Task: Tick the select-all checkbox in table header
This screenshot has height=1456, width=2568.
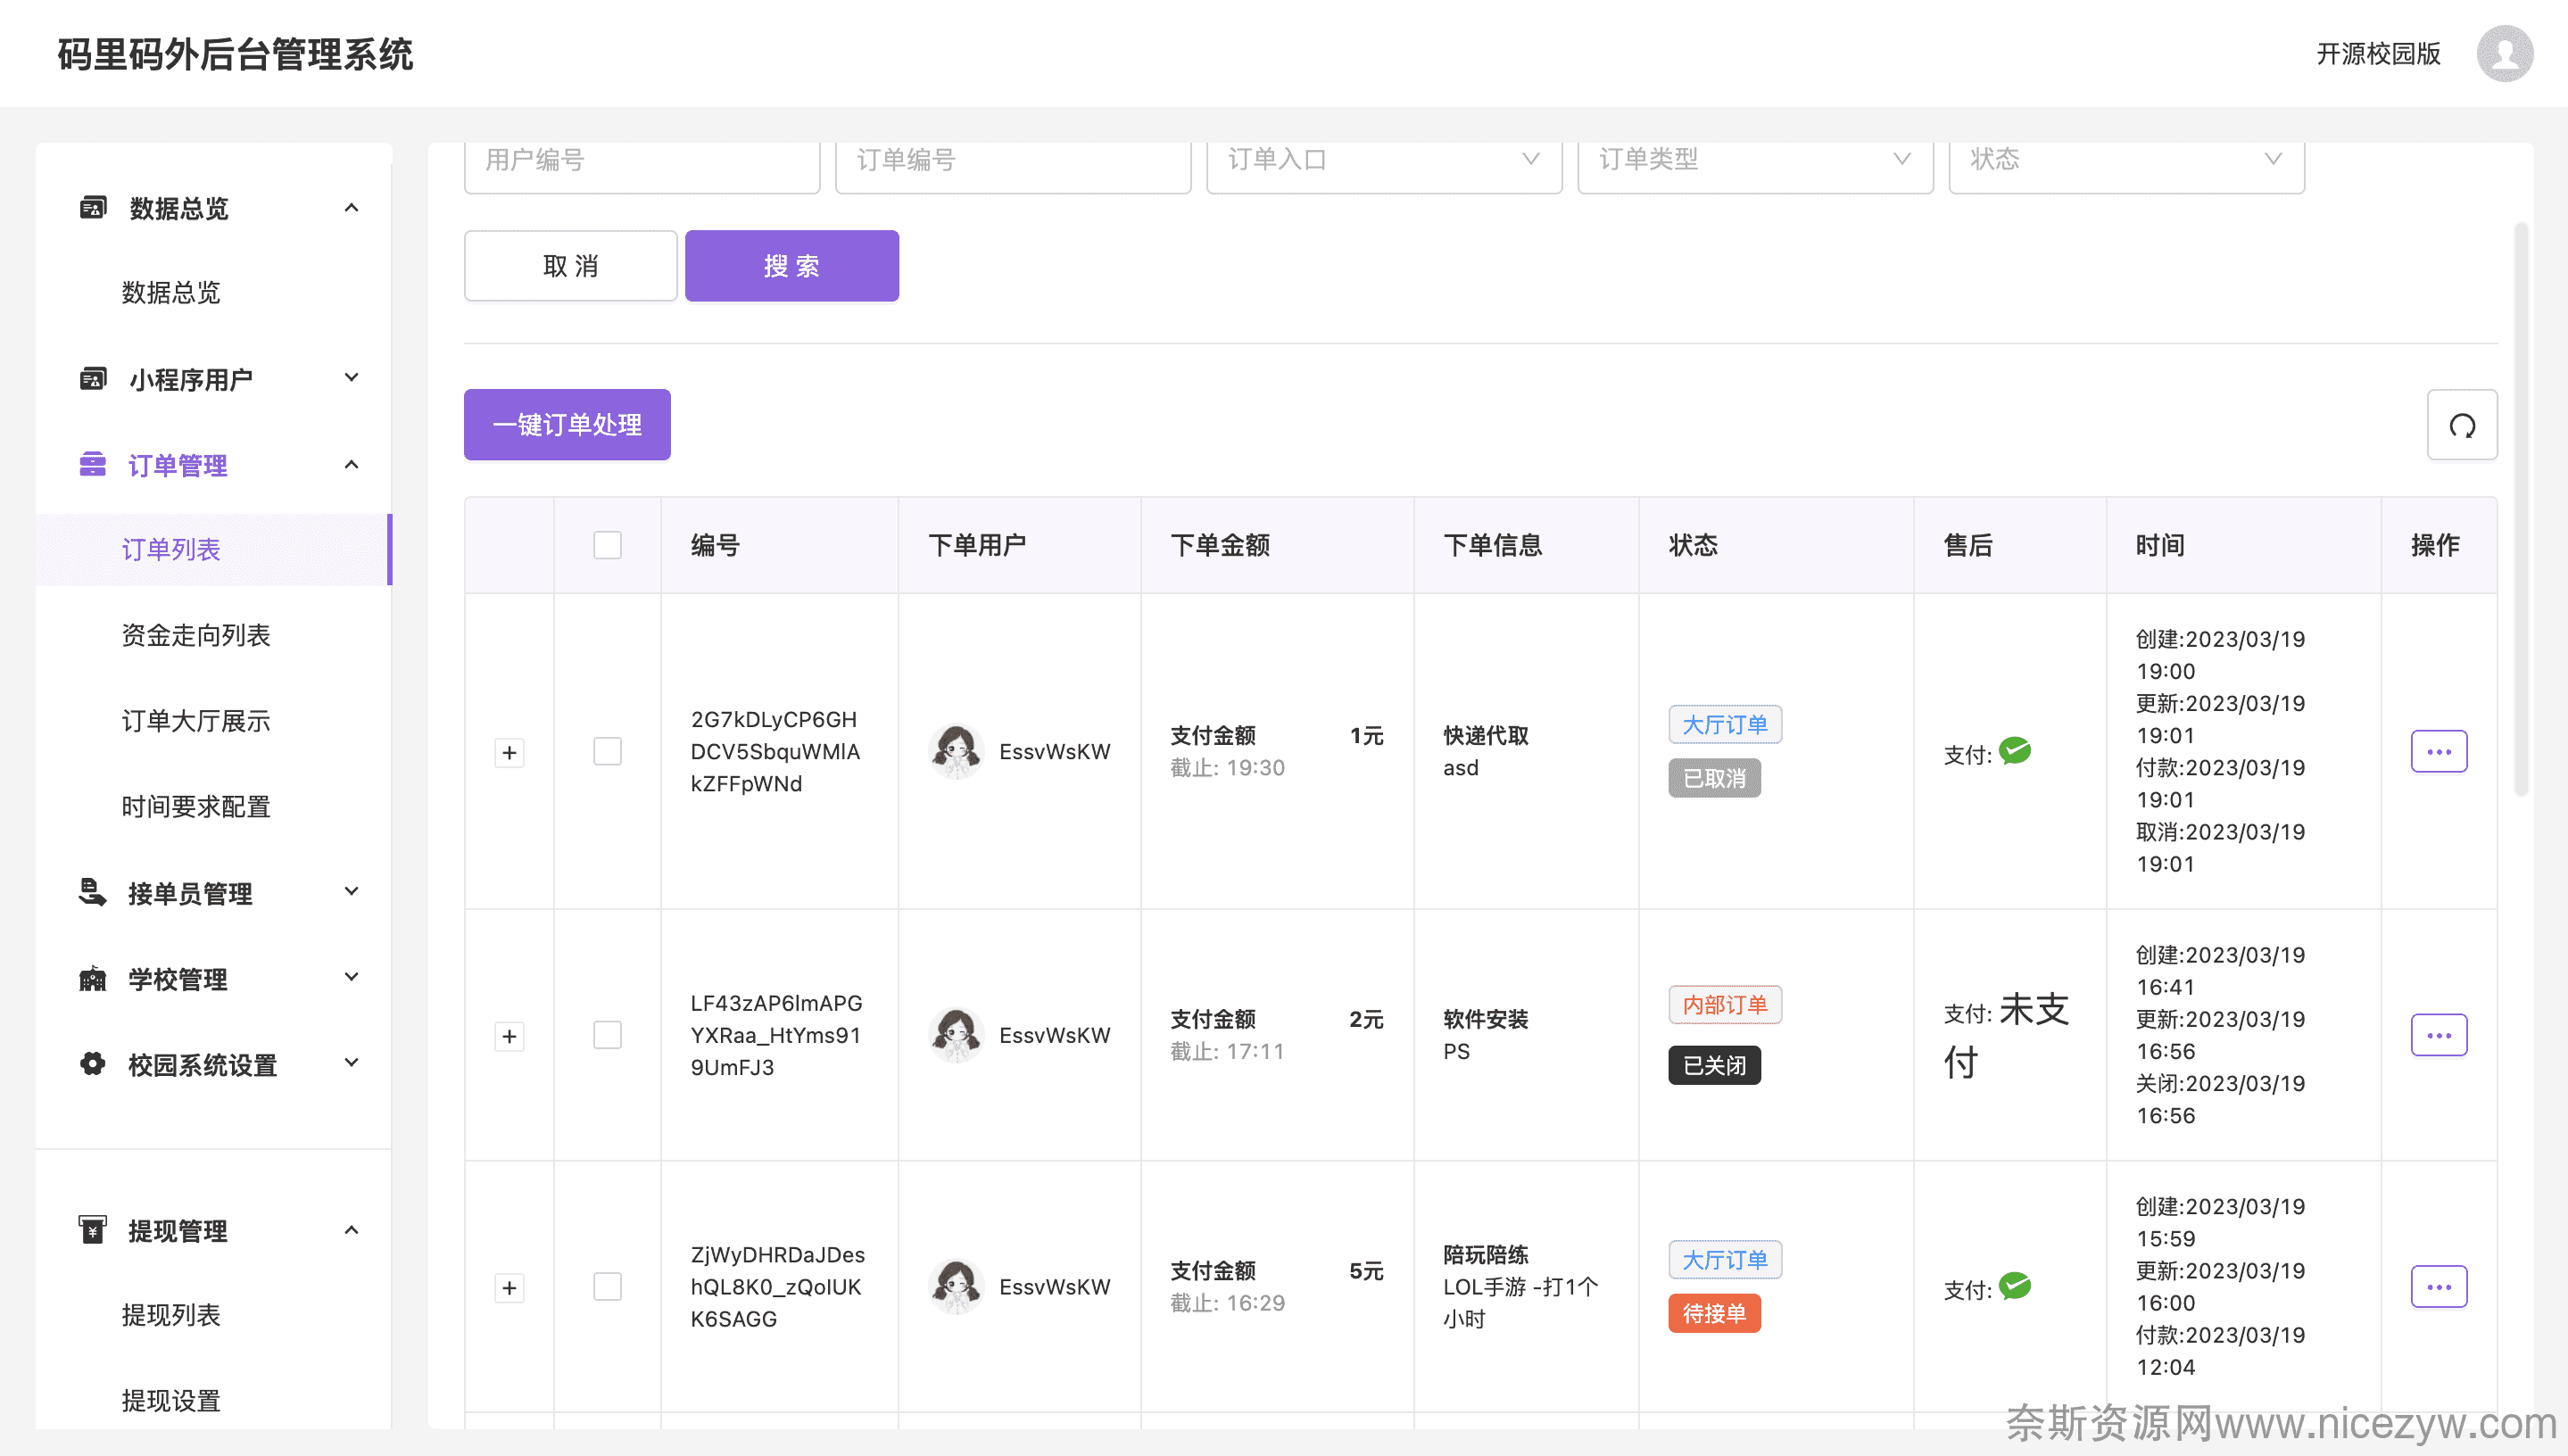Action: 607,545
